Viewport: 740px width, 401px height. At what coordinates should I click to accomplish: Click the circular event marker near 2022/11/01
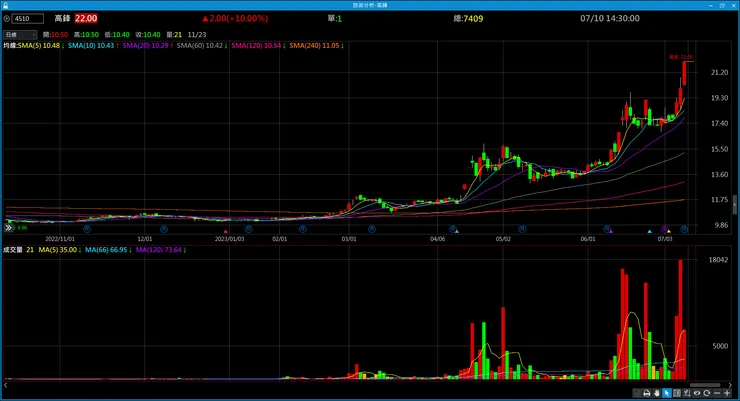coord(87,229)
